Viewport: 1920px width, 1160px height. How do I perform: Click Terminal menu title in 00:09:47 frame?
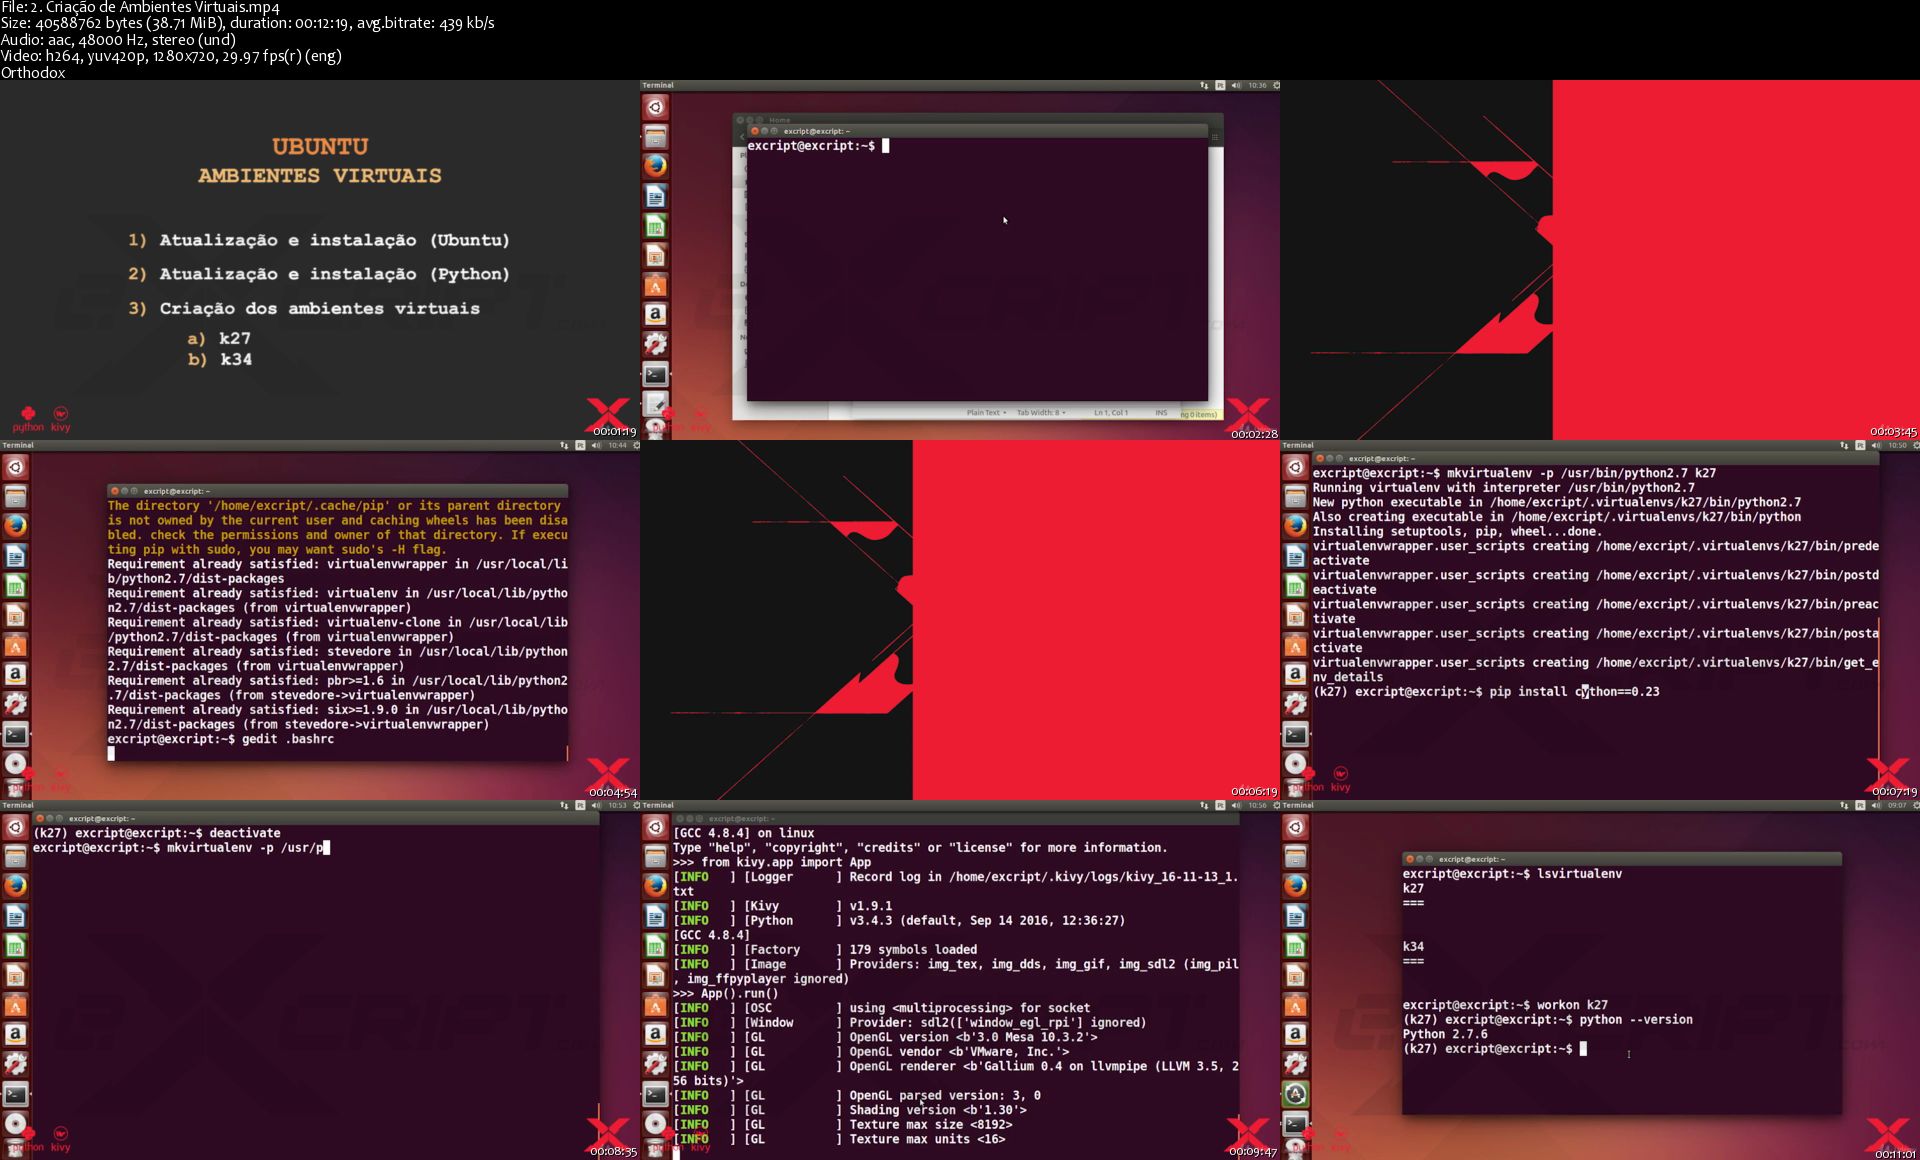coord(658,805)
